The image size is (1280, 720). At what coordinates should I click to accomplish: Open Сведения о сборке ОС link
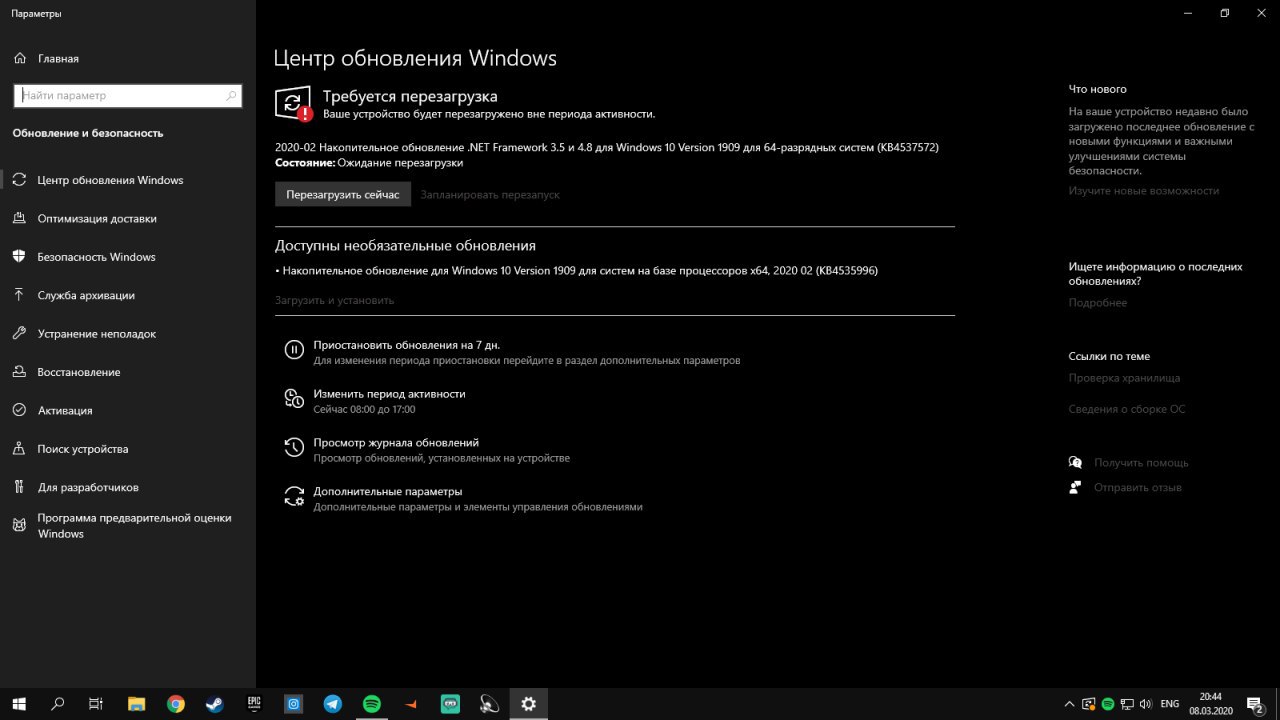pos(1126,409)
